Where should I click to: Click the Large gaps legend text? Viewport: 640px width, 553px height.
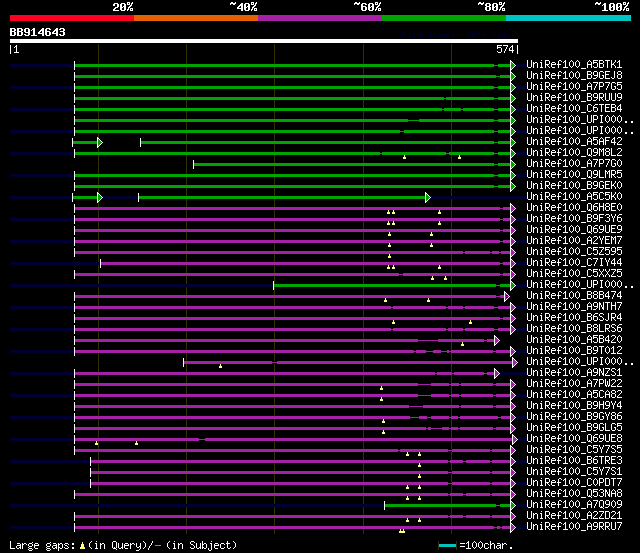[x=123, y=546]
